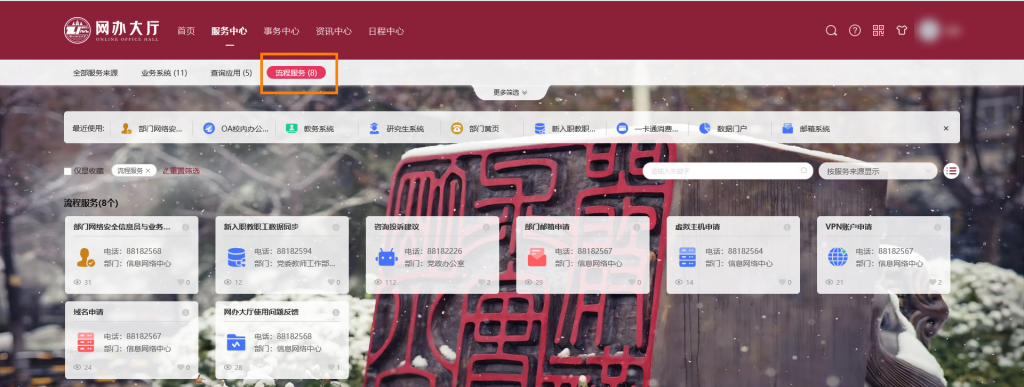Click the search magnifier icon in header
This screenshot has width=1024, height=387.
point(831,31)
